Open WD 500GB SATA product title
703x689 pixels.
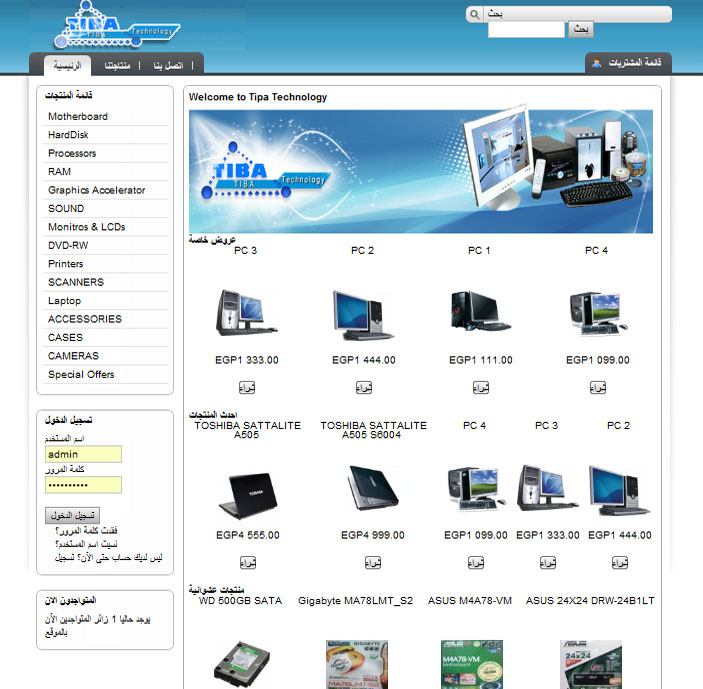240,601
